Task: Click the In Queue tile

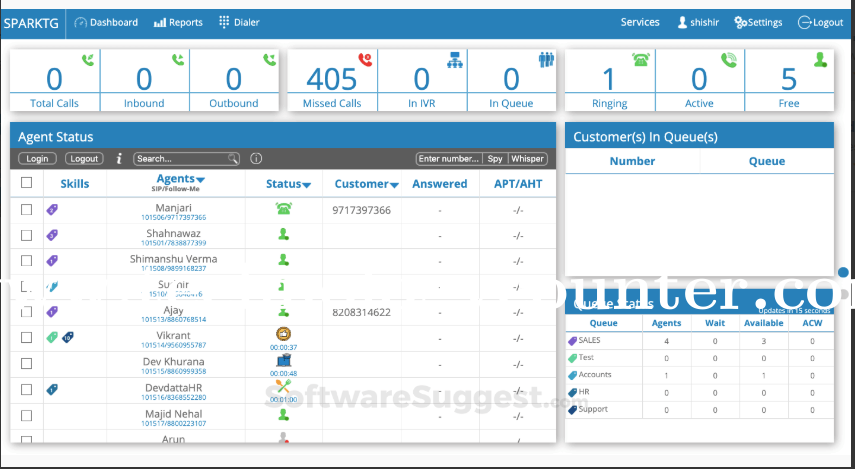Action: coord(511,80)
